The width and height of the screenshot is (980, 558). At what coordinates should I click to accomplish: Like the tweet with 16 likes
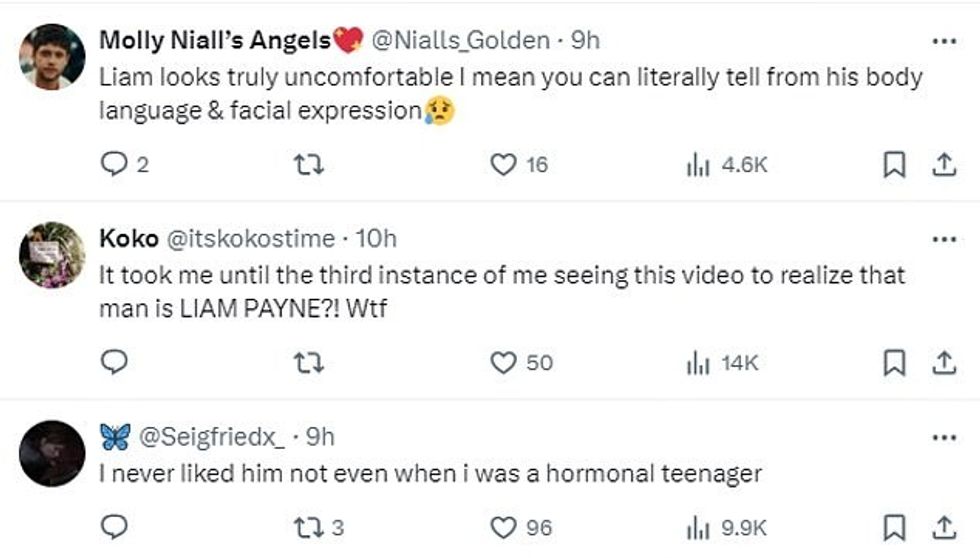pyautogui.click(x=503, y=165)
